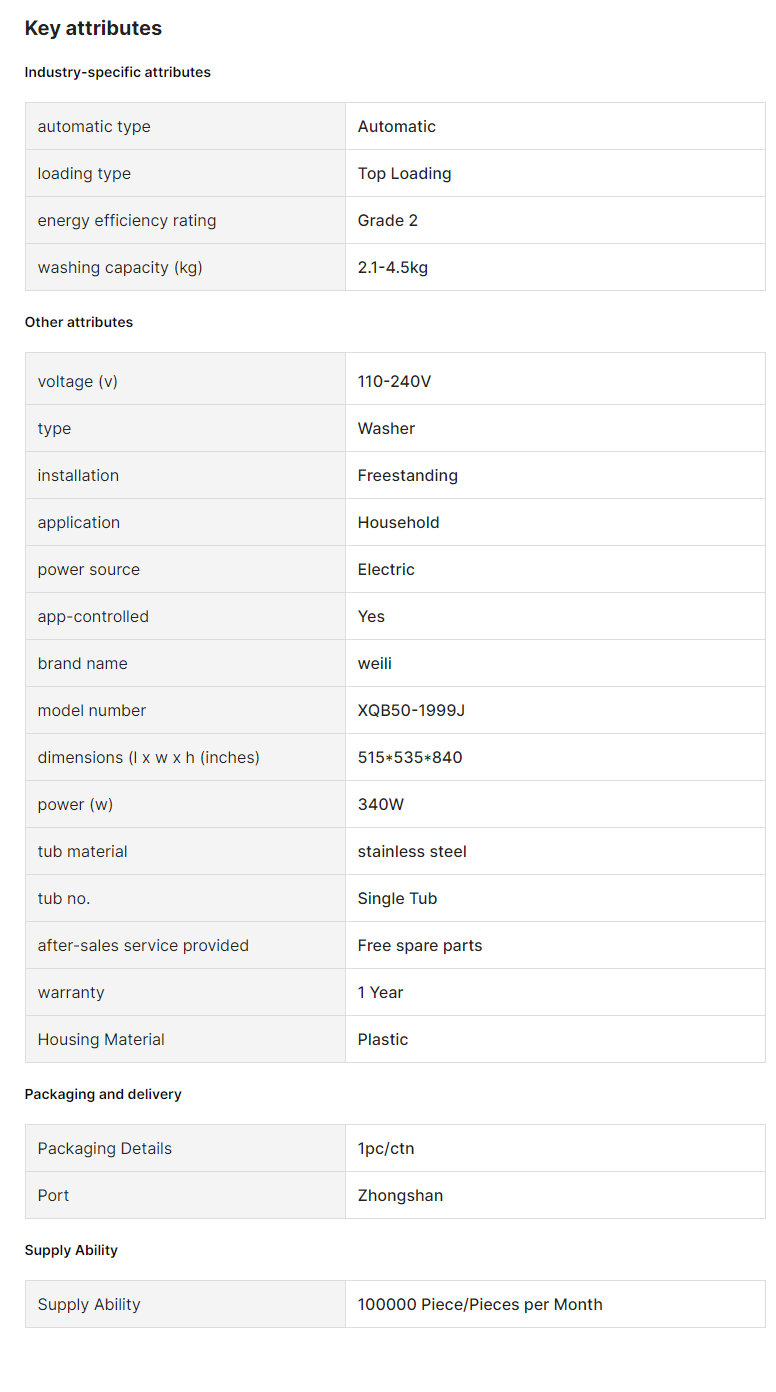The height and width of the screenshot is (1392, 776).
Task: Click the installation value Freestanding
Action: pos(408,475)
